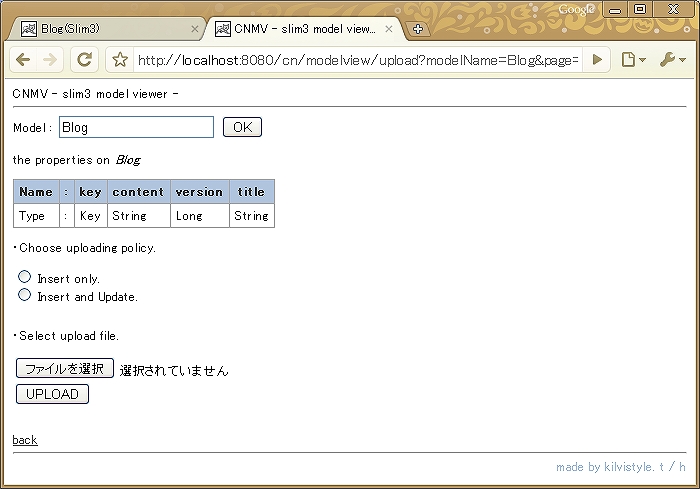Maximize the browser window

coord(640,9)
